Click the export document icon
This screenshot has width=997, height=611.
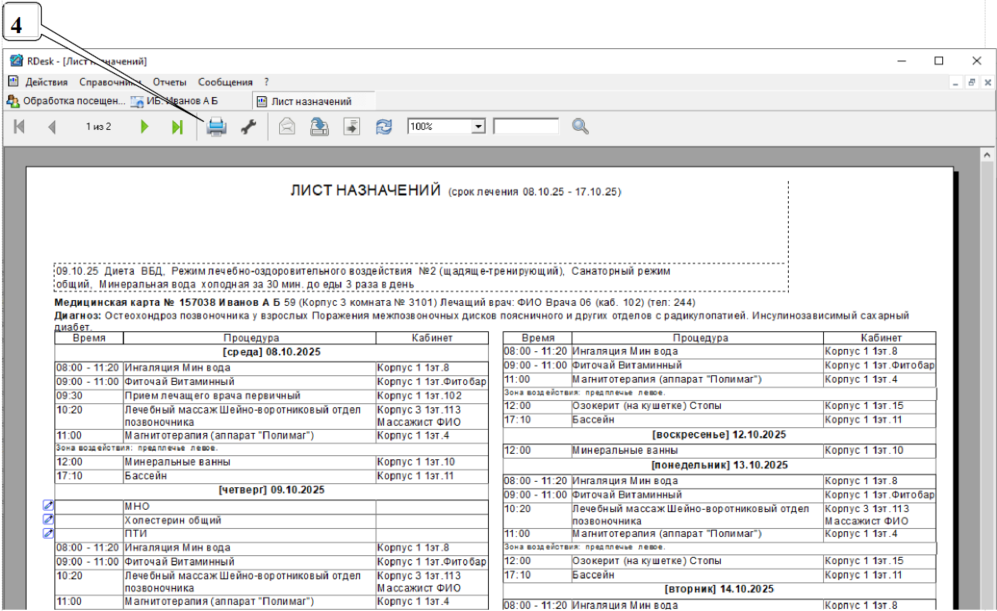tap(352, 127)
